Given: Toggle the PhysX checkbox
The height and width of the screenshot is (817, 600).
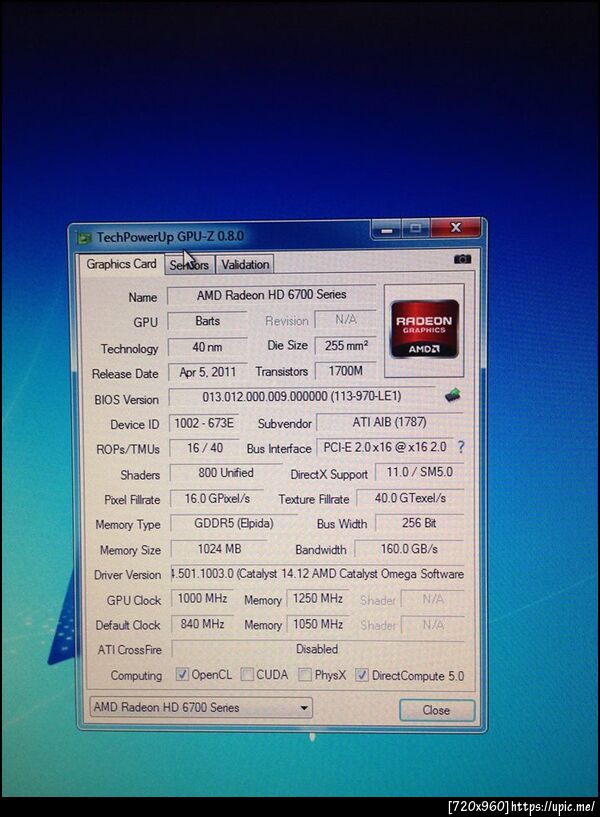Looking at the screenshot, I should [x=305, y=675].
